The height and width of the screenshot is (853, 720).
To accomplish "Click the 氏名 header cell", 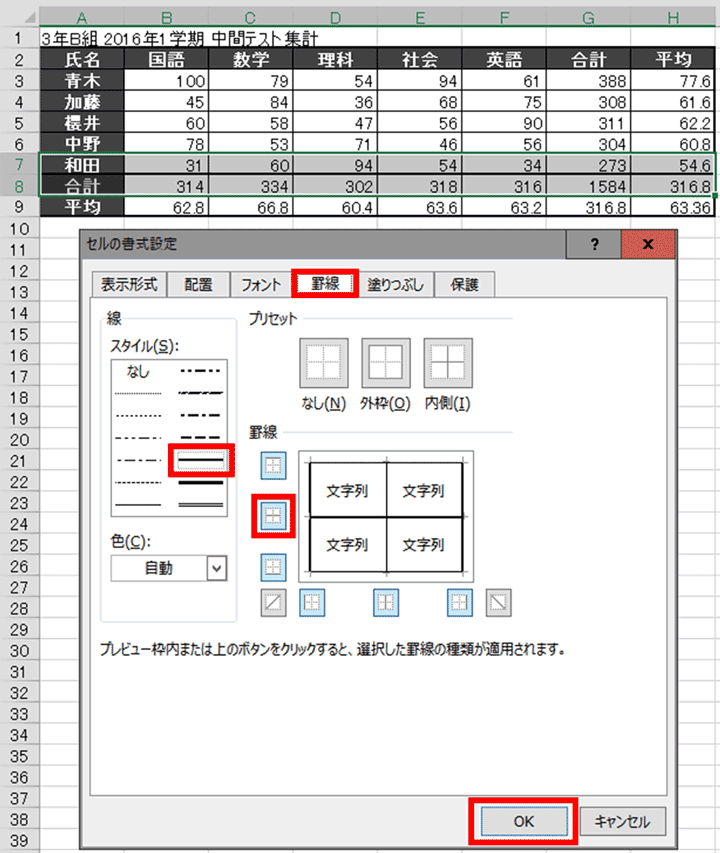I will pos(82,59).
